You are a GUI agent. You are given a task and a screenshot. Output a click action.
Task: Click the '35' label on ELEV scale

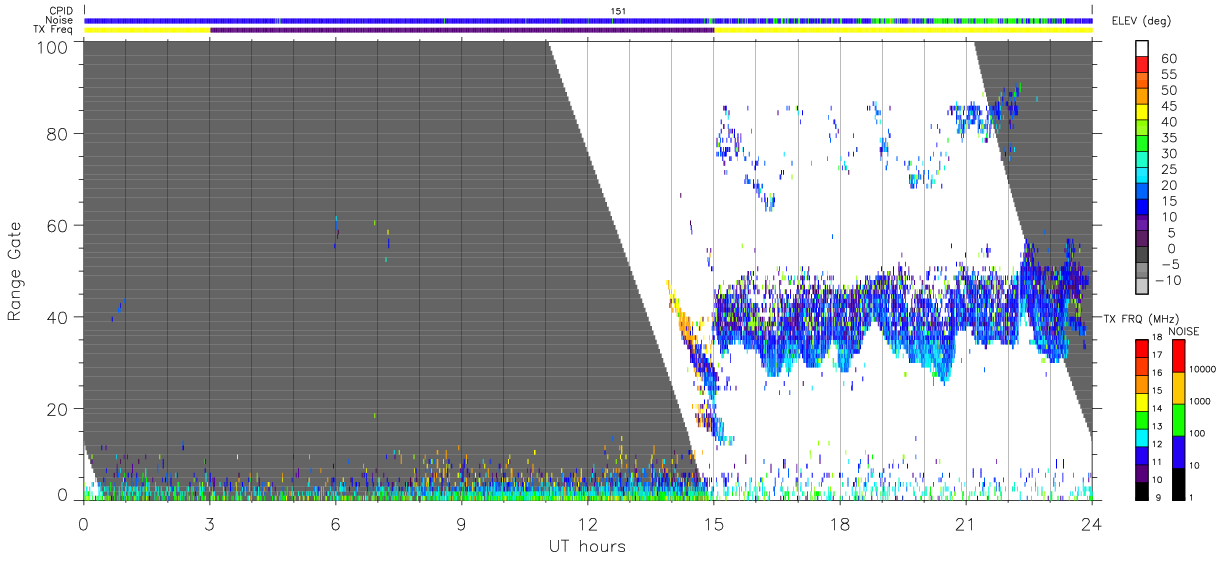1168,138
